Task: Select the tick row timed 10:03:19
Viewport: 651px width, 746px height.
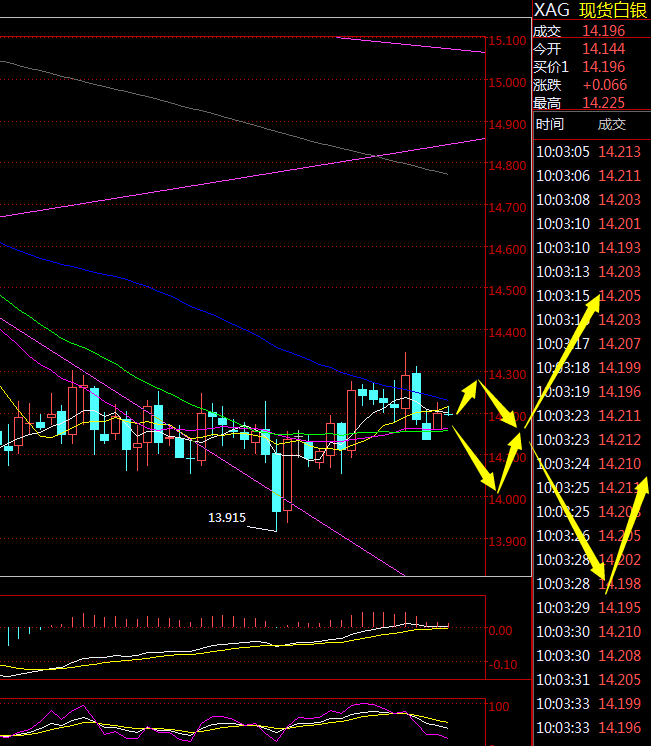Action: tap(589, 392)
